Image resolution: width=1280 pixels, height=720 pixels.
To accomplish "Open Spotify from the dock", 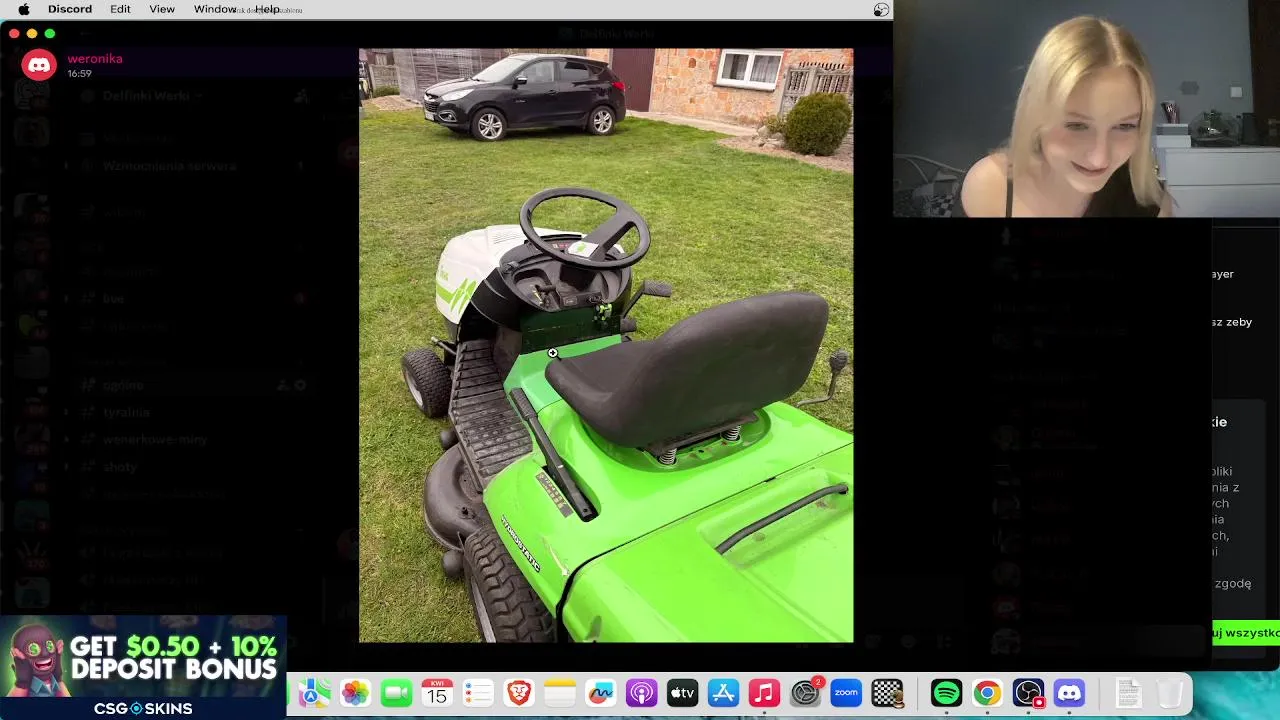I will click(946, 693).
